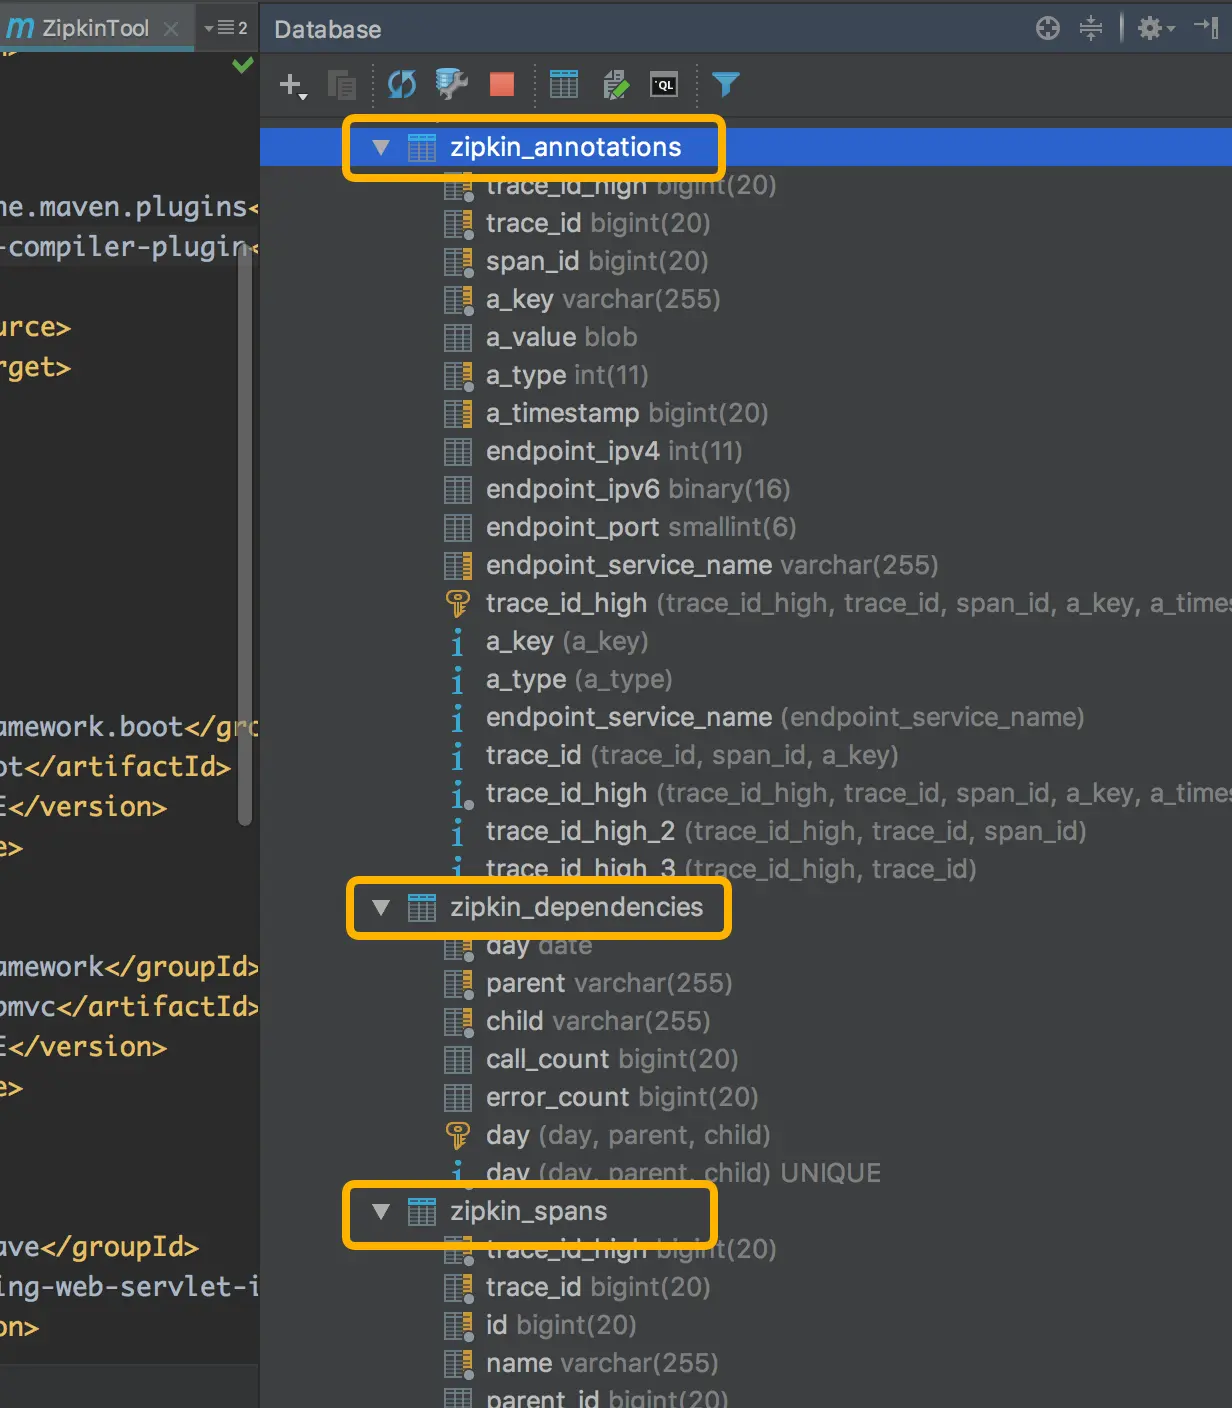Image resolution: width=1232 pixels, height=1408 pixels.
Task: Open Data Source Properties wrench icon
Action: click(452, 84)
